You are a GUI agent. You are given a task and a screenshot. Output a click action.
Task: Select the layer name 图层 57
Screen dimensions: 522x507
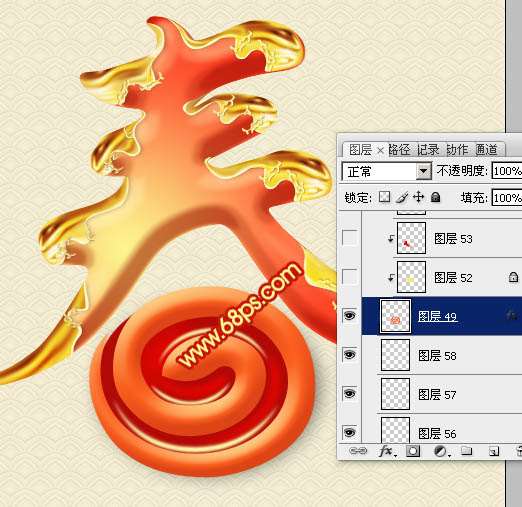(x=437, y=395)
